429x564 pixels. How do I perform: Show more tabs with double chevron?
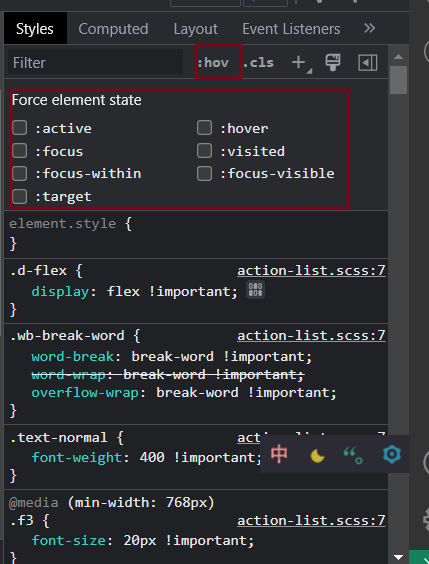coord(369,28)
